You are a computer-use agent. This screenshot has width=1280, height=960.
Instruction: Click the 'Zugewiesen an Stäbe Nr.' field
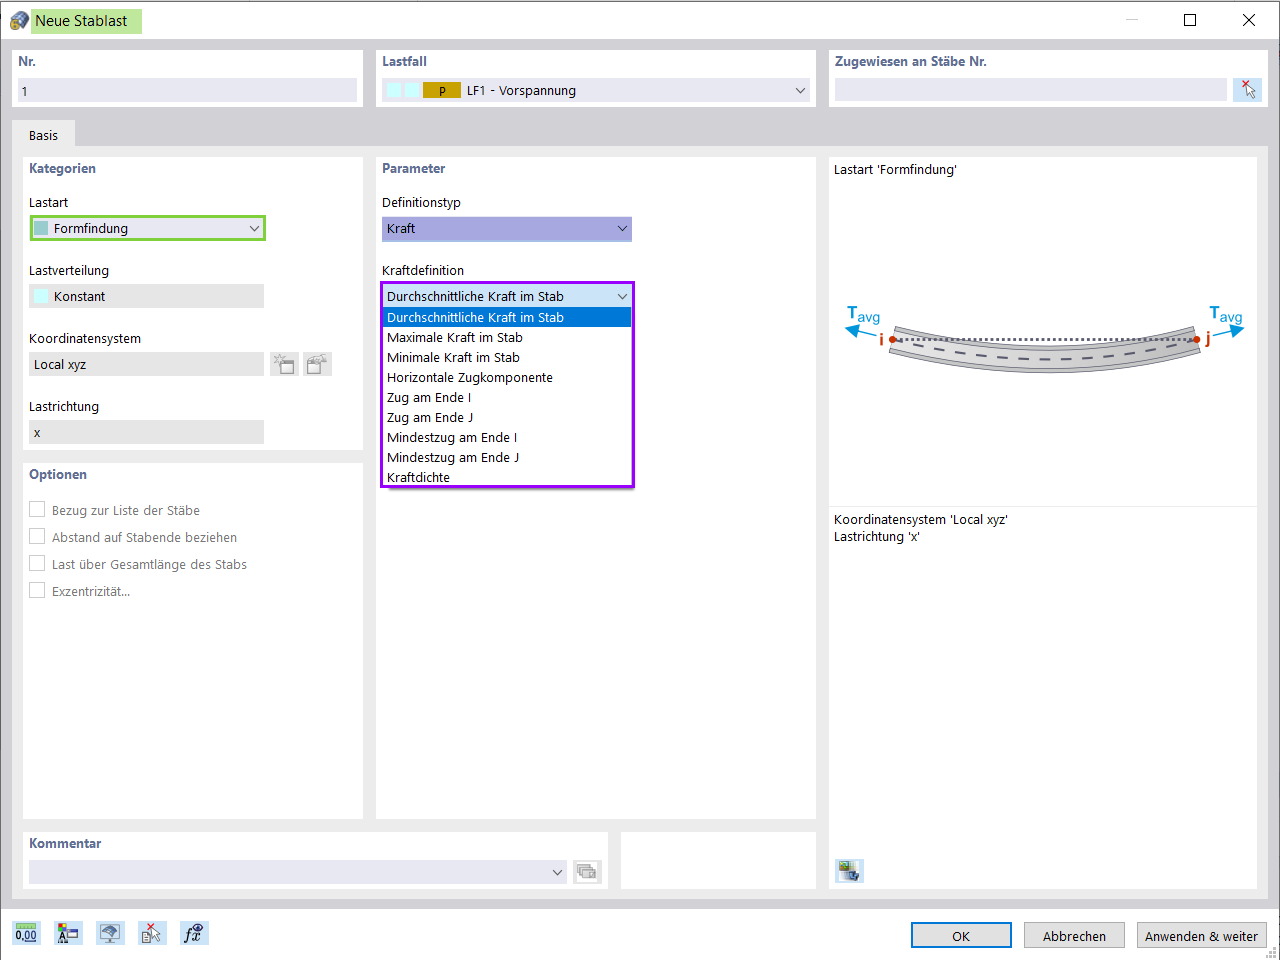[x=1031, y=90]
